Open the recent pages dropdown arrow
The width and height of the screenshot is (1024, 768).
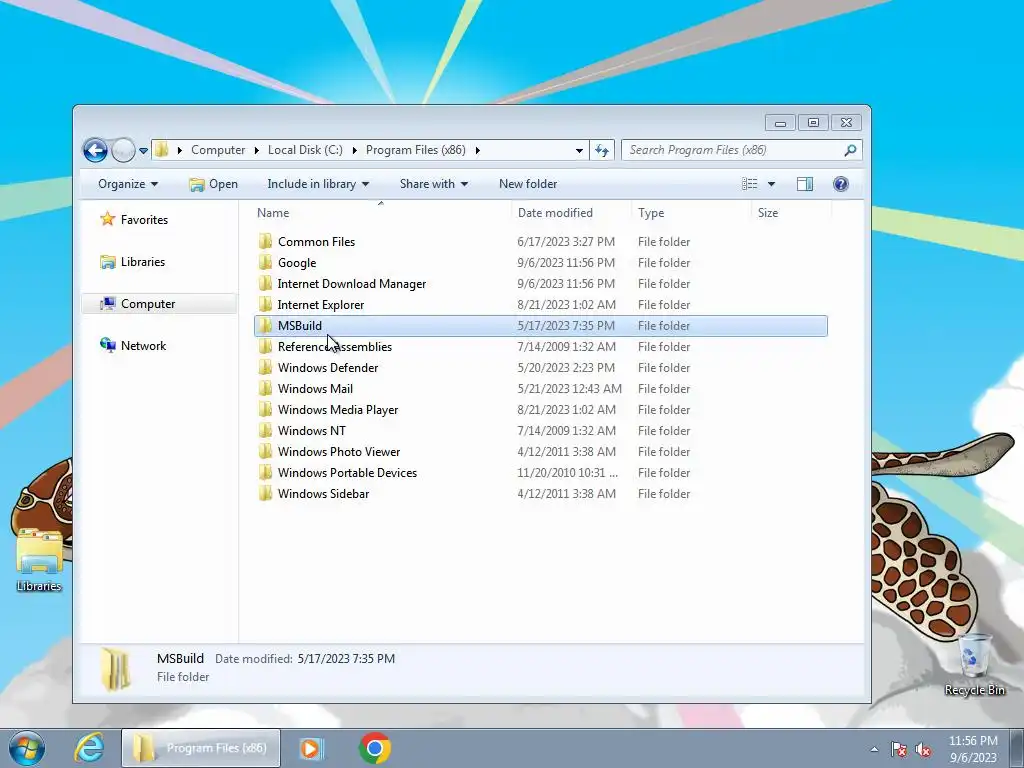[144, 151]
